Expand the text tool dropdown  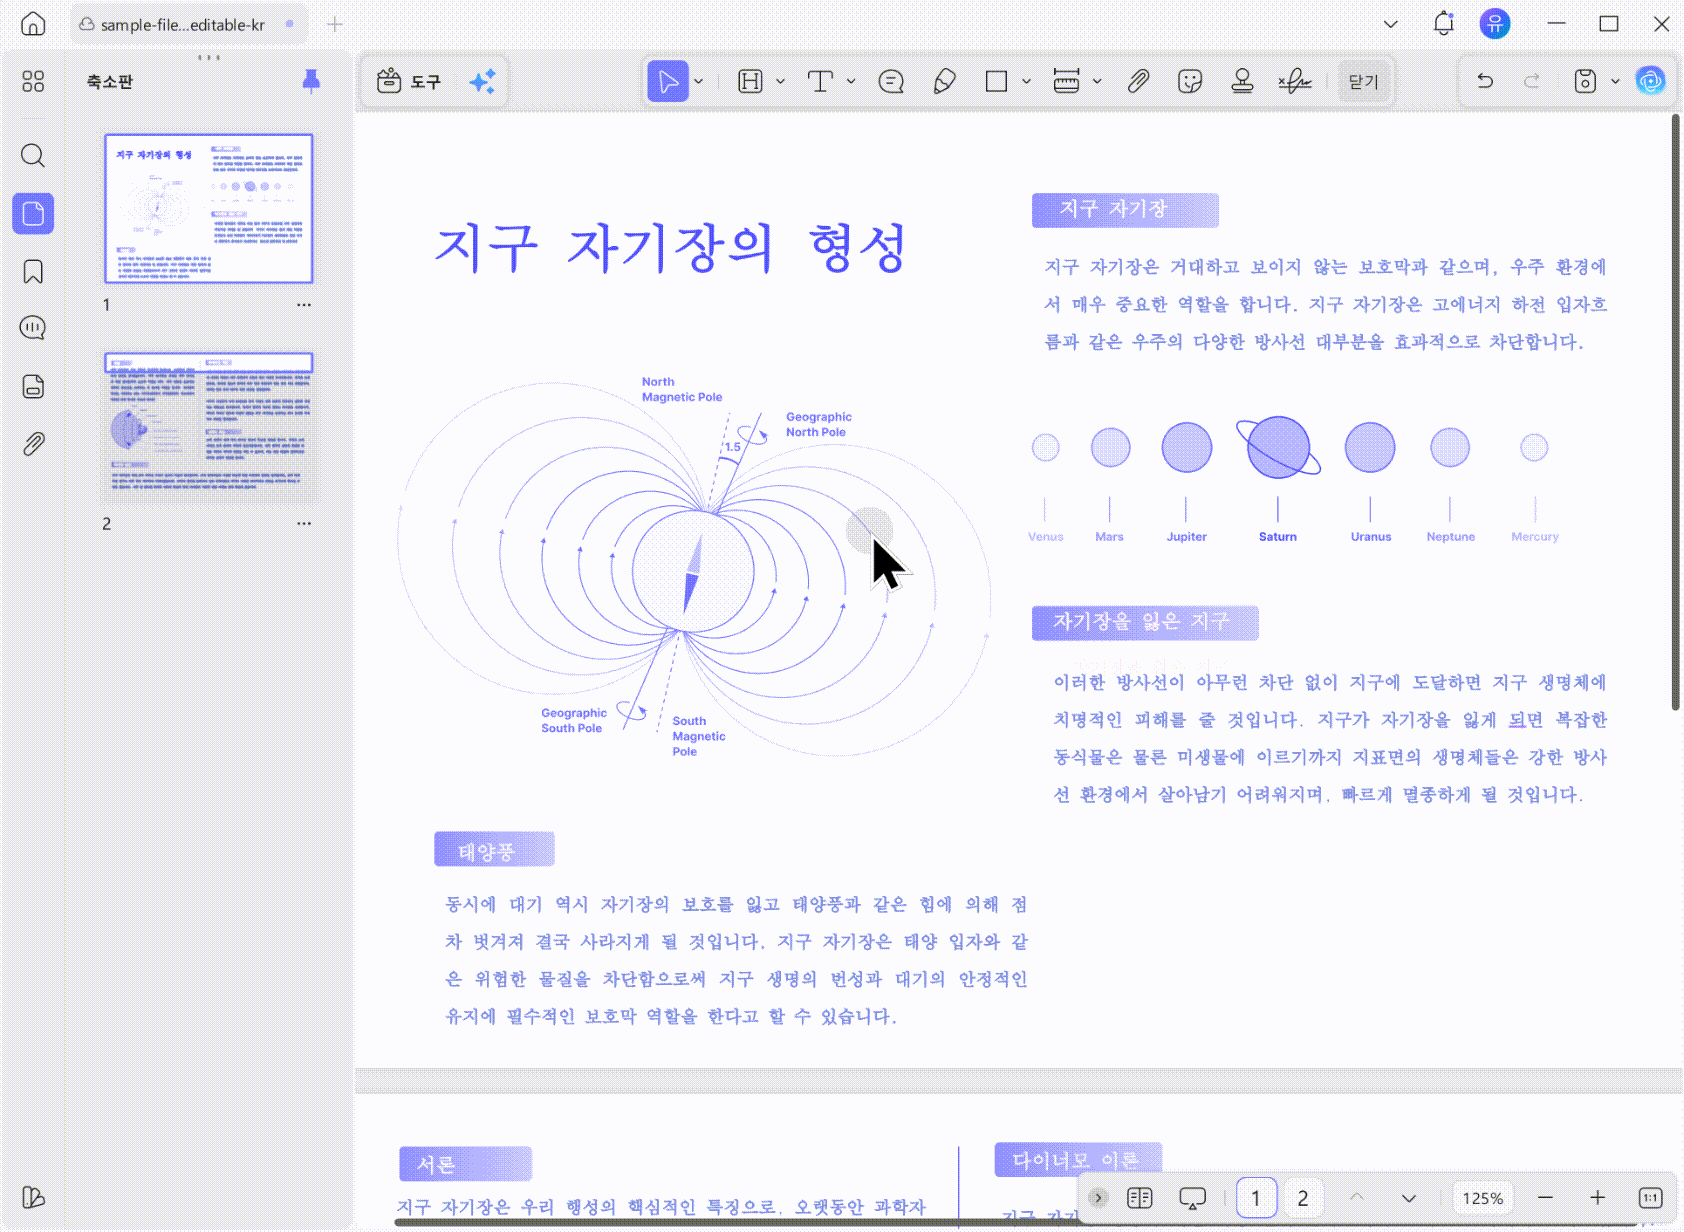[851, 81]
